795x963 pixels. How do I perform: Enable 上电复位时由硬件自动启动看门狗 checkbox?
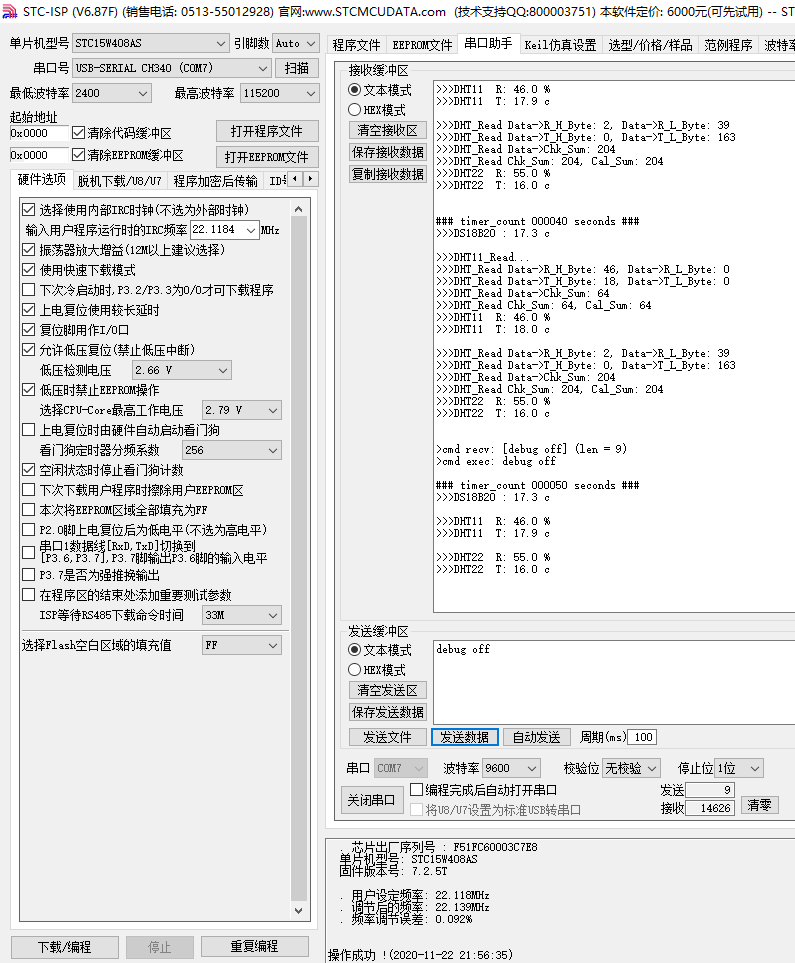tap(28, 430)
